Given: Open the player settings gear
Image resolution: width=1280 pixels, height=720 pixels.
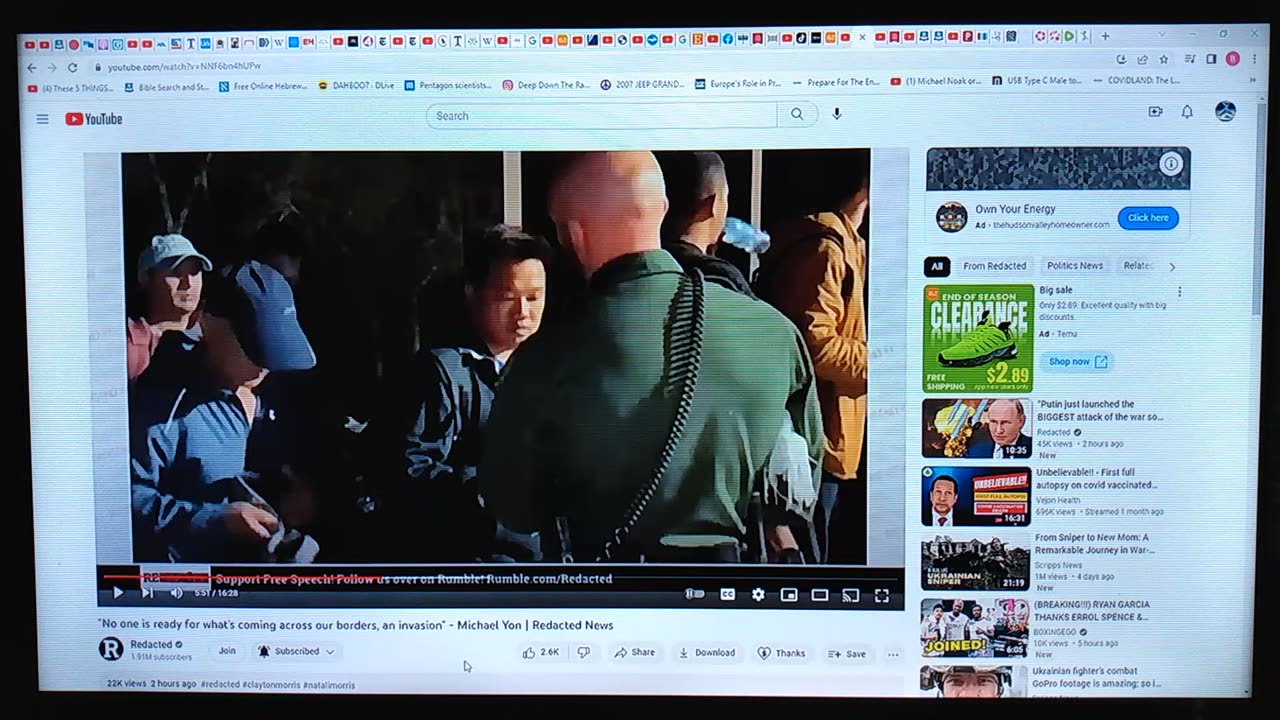Looking at the screenshot, I should click(x=758, y=594).
